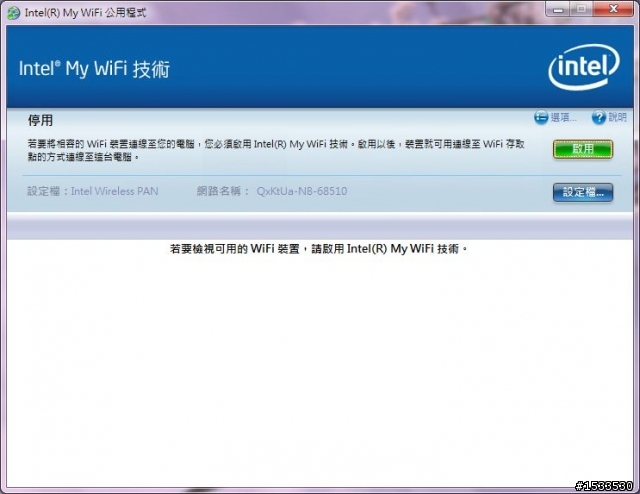Open the 說明 help link
640x494 pixels.
(617, 118)
